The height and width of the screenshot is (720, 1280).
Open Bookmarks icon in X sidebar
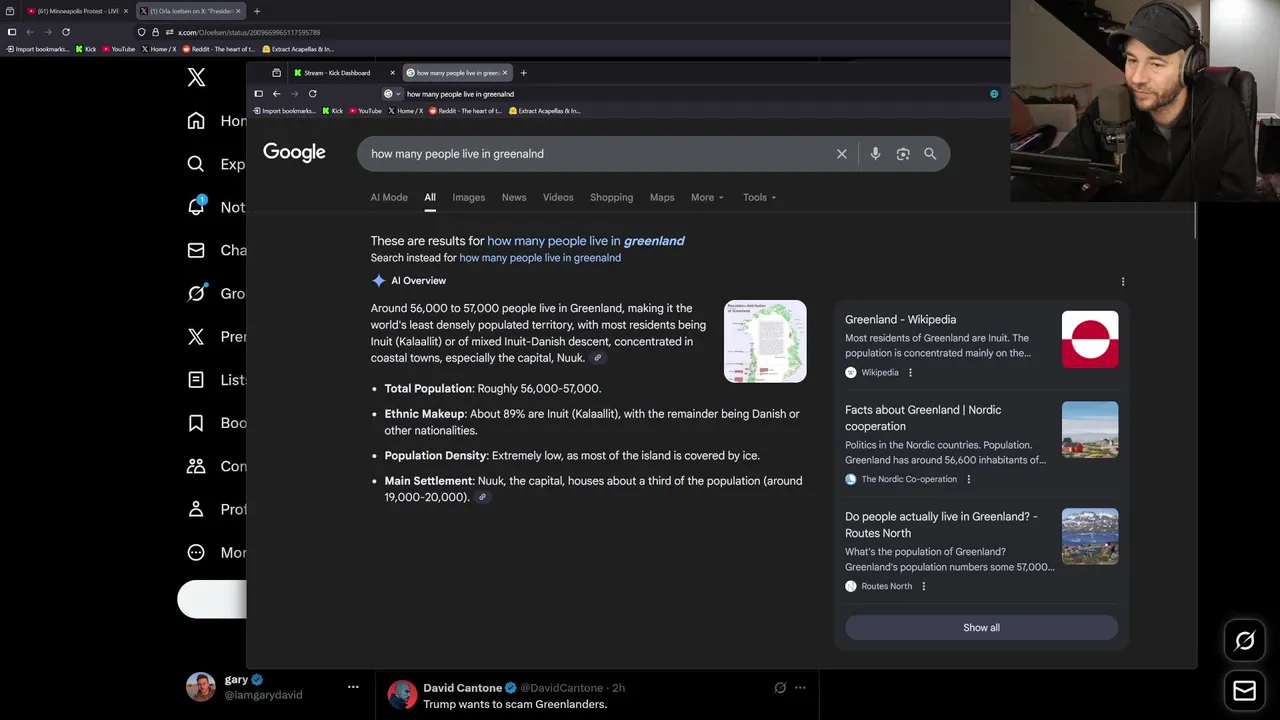point(196,423)
